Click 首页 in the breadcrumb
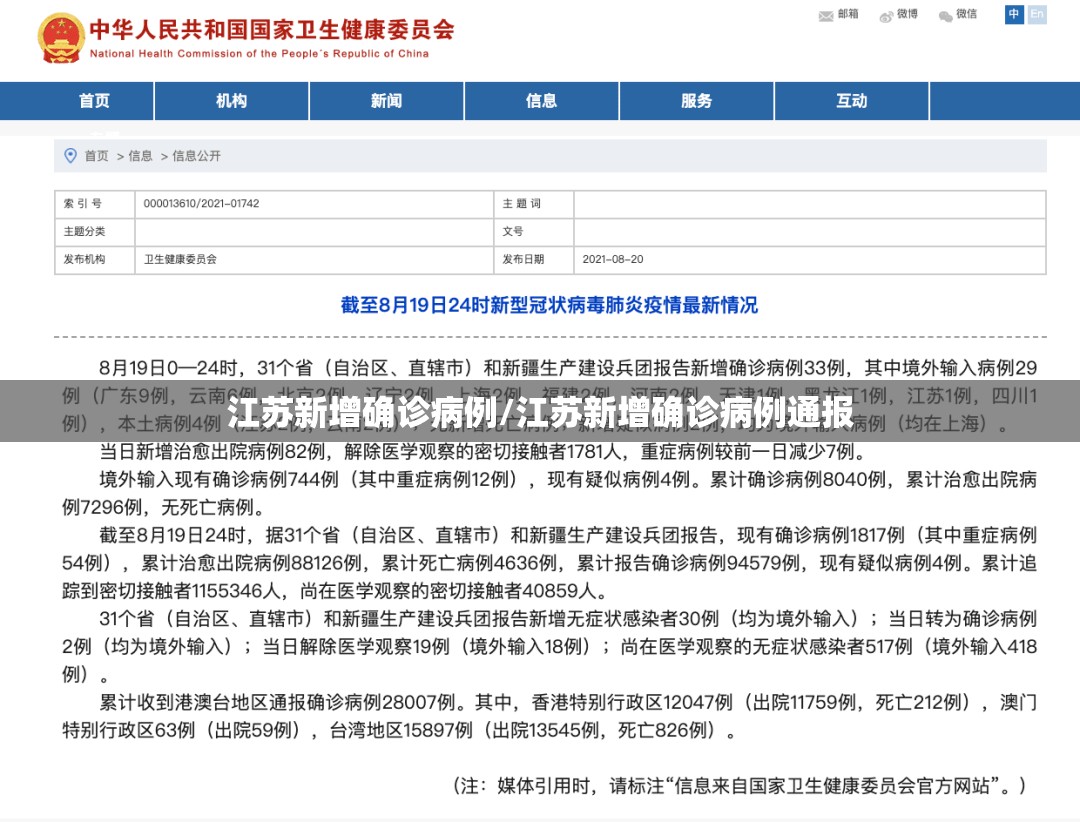This screenshot has height=822, width=1080. 96,156
